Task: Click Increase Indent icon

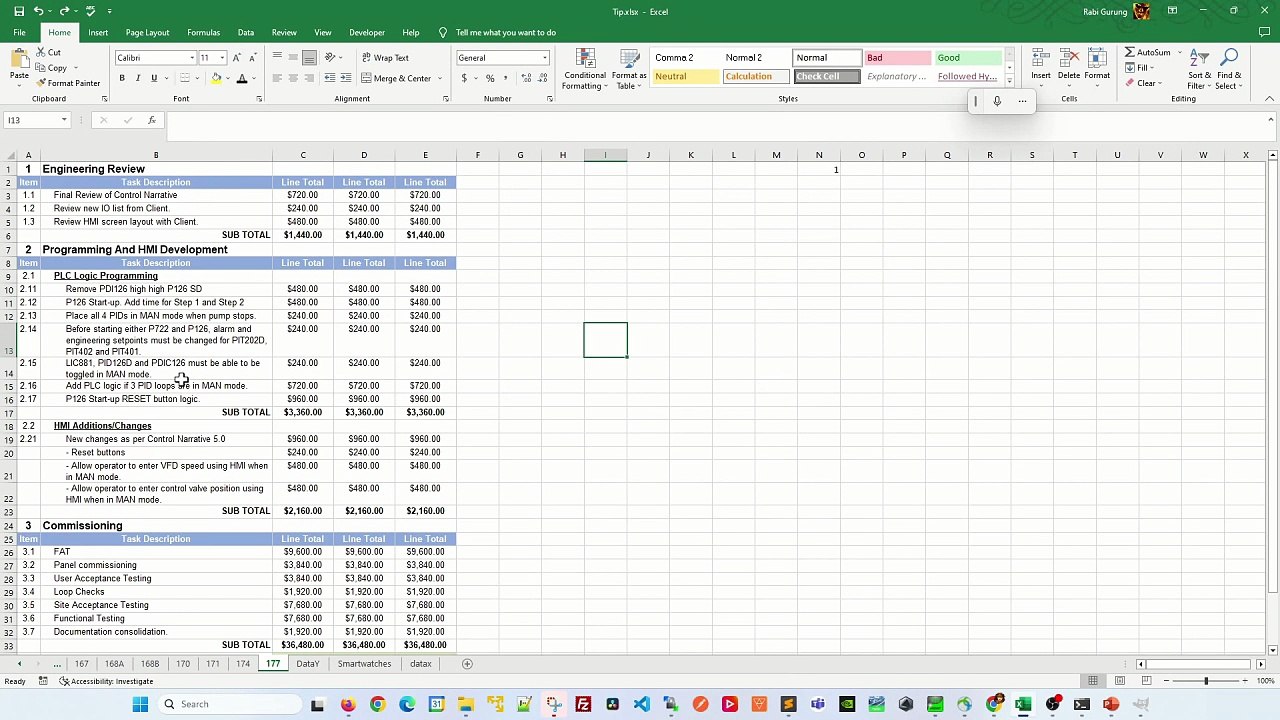Action: (x=346, y=78)
